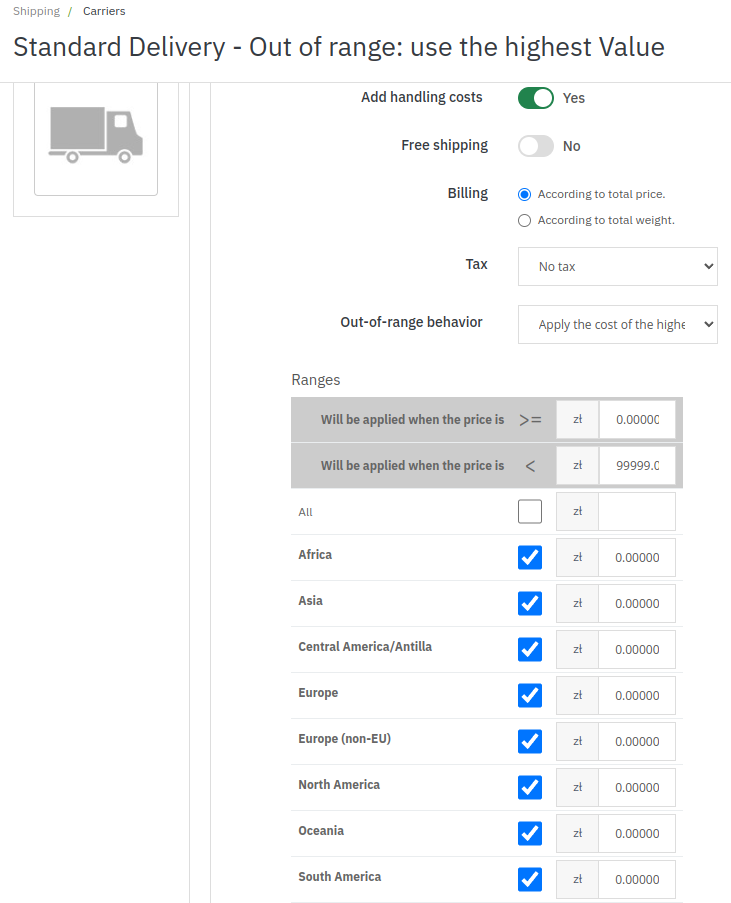Select billing According to total price
731x903 pixels.
click(524, 195)
